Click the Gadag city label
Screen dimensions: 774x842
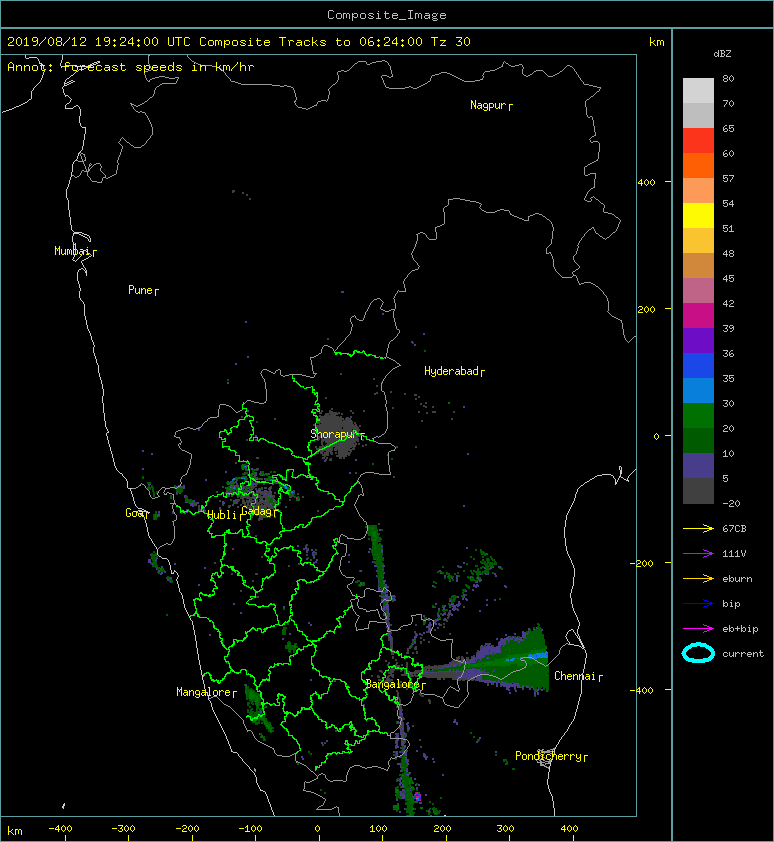coord(257,511)
